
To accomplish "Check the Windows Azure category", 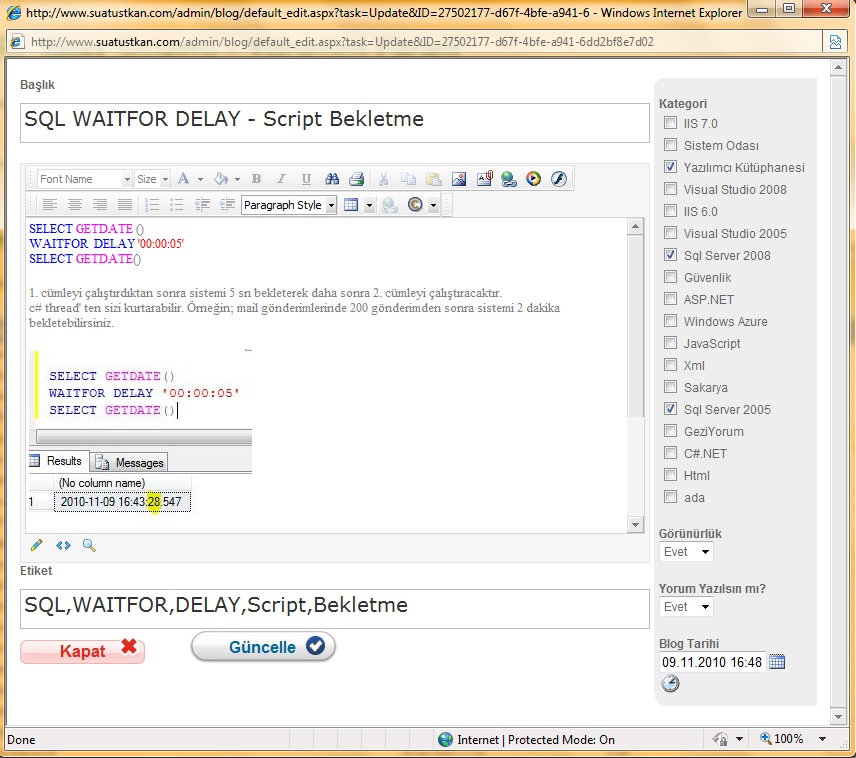I will pos(670,321).
